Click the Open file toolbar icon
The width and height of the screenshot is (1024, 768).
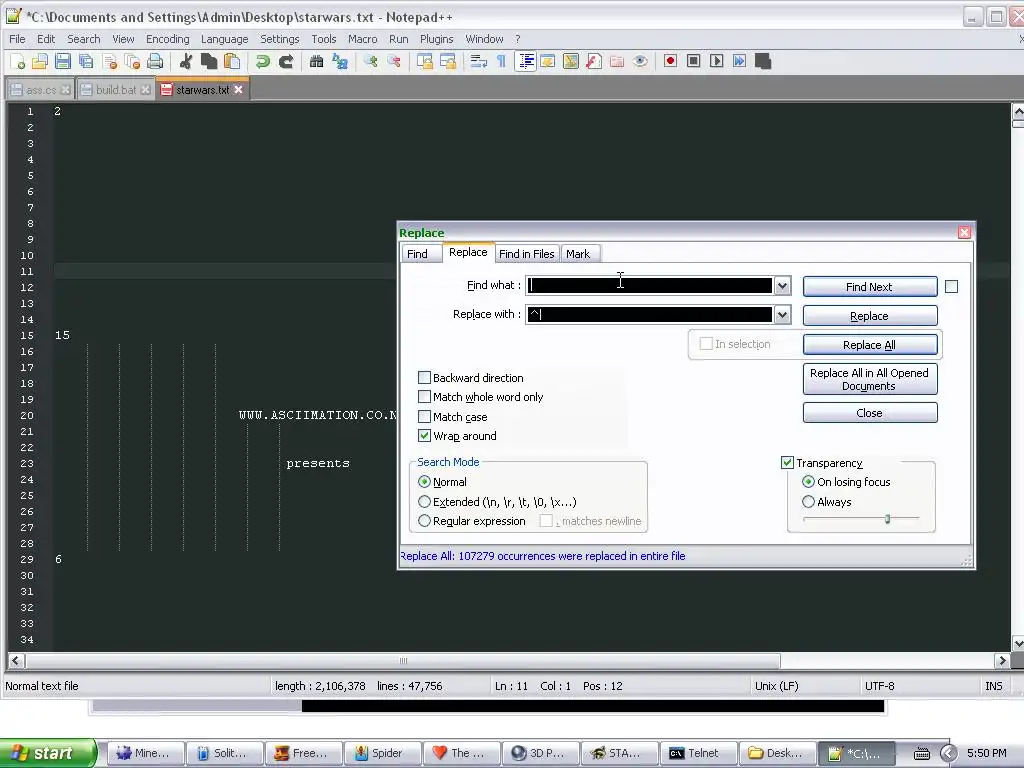click(x=40, y=61)
